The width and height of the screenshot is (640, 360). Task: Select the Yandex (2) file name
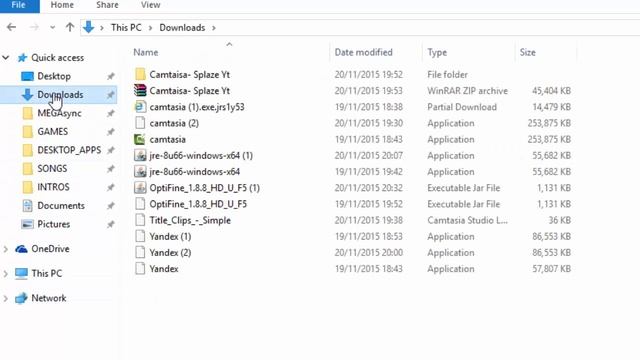point(170,253)
